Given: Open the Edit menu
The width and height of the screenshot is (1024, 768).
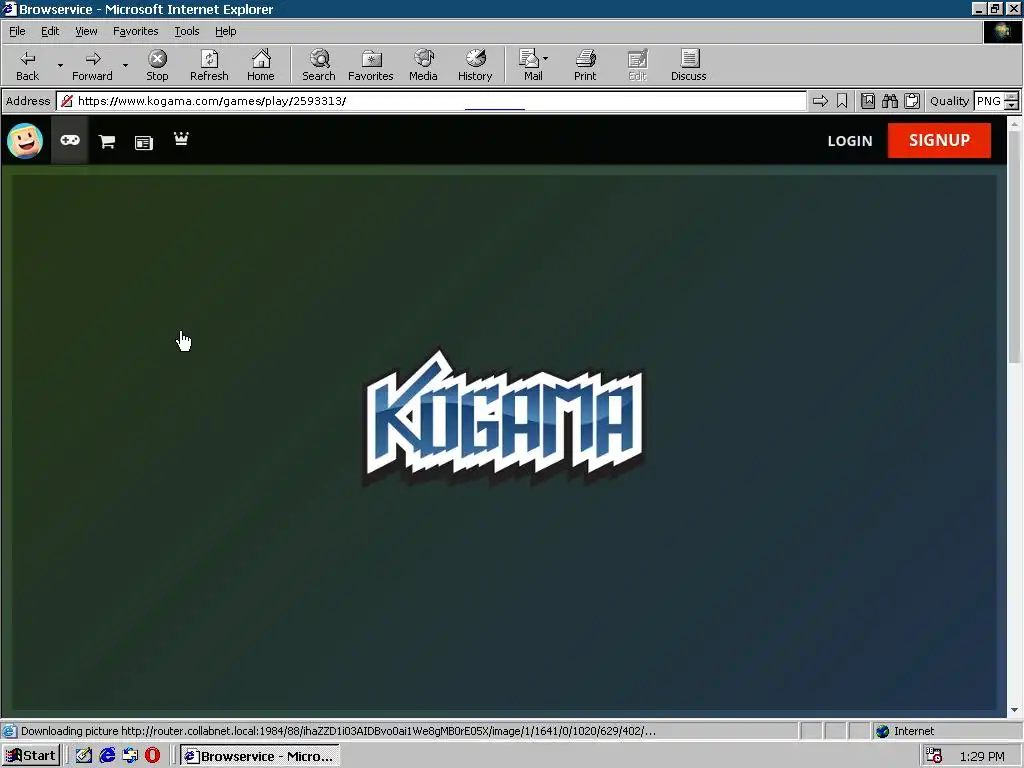Looking at the screenshot, I should pos(50,31).
